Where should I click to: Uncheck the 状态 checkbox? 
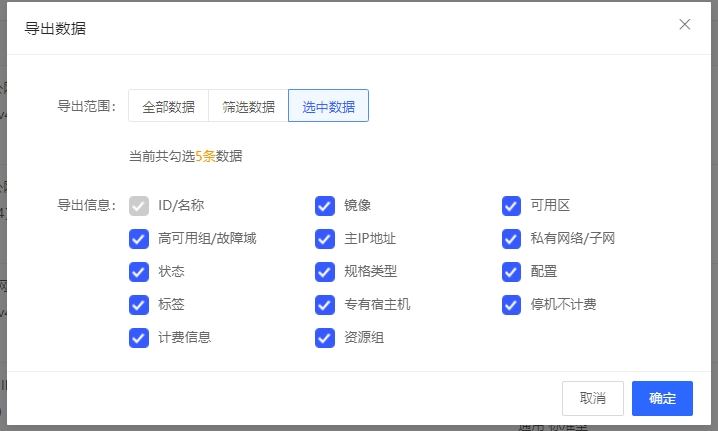[139, 272]
